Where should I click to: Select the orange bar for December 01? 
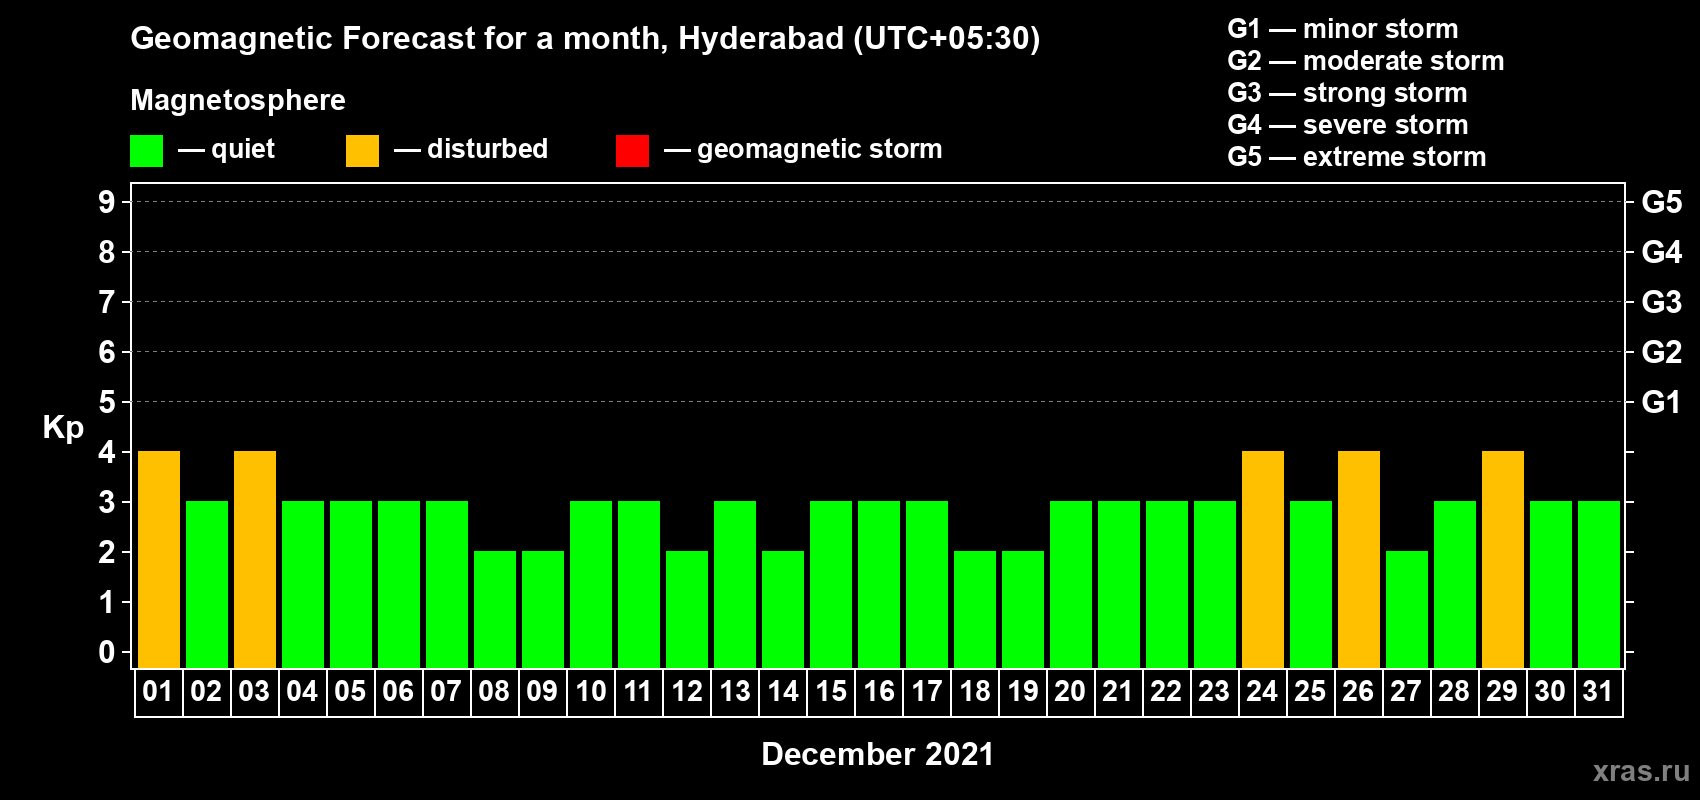coord(159,559)
